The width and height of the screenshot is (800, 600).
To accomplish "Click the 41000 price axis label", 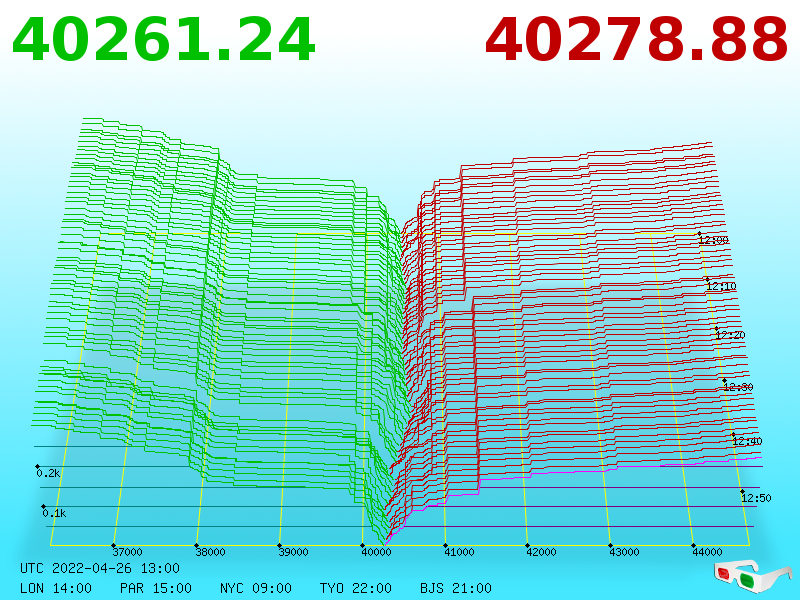I will click(459, 552).
